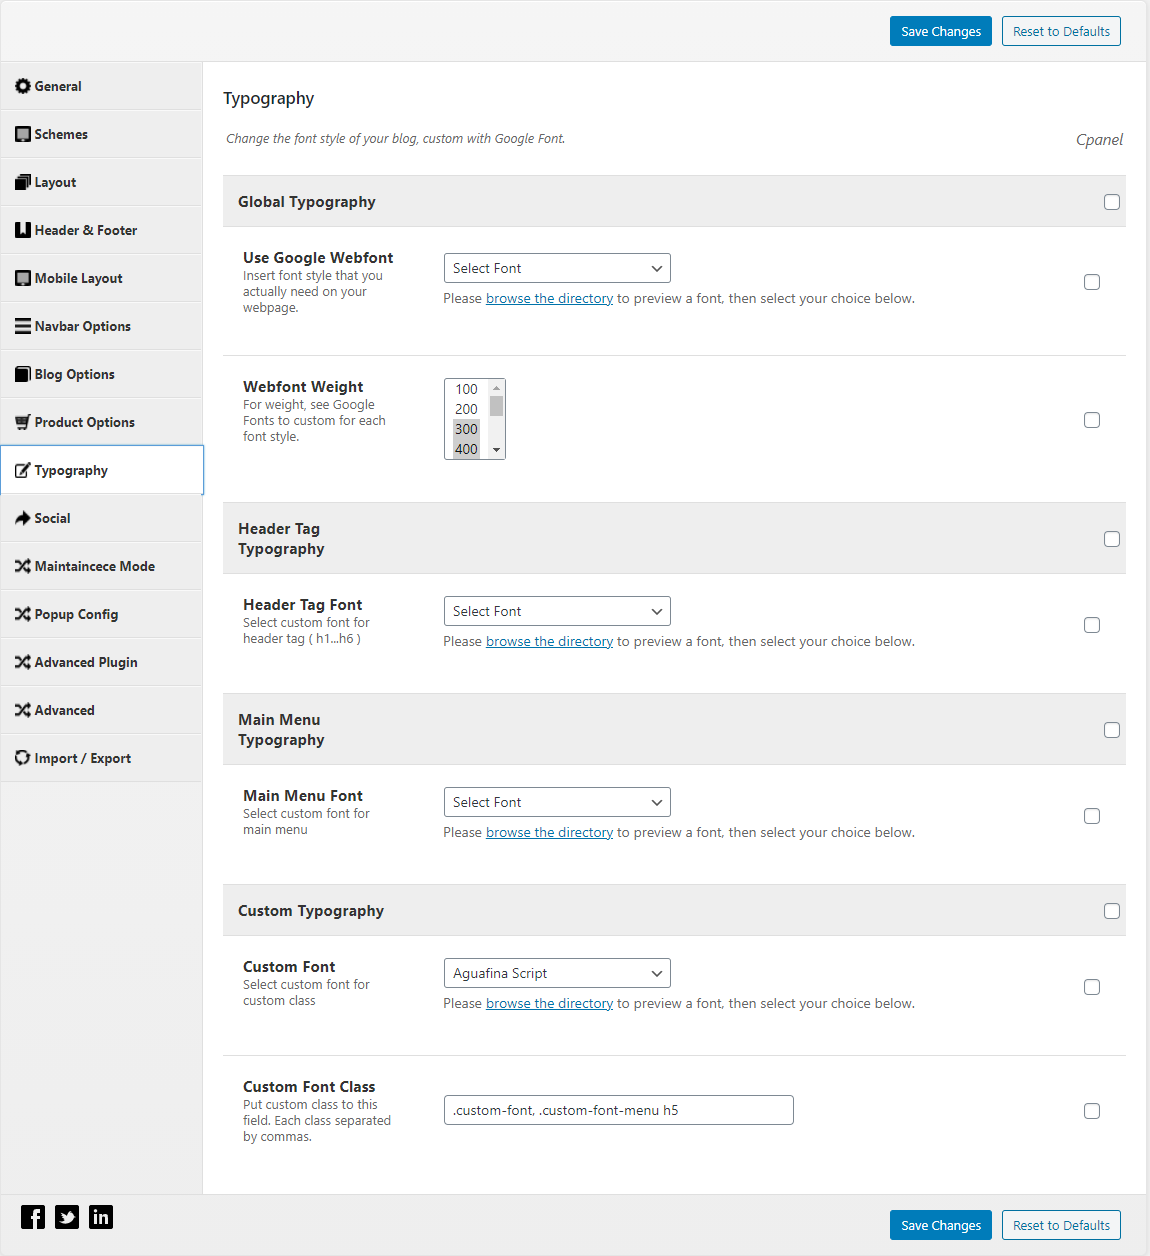Open the Facebook icon in the footer
This screenshot has height=1256, width=1150.
pos(33,1217)
